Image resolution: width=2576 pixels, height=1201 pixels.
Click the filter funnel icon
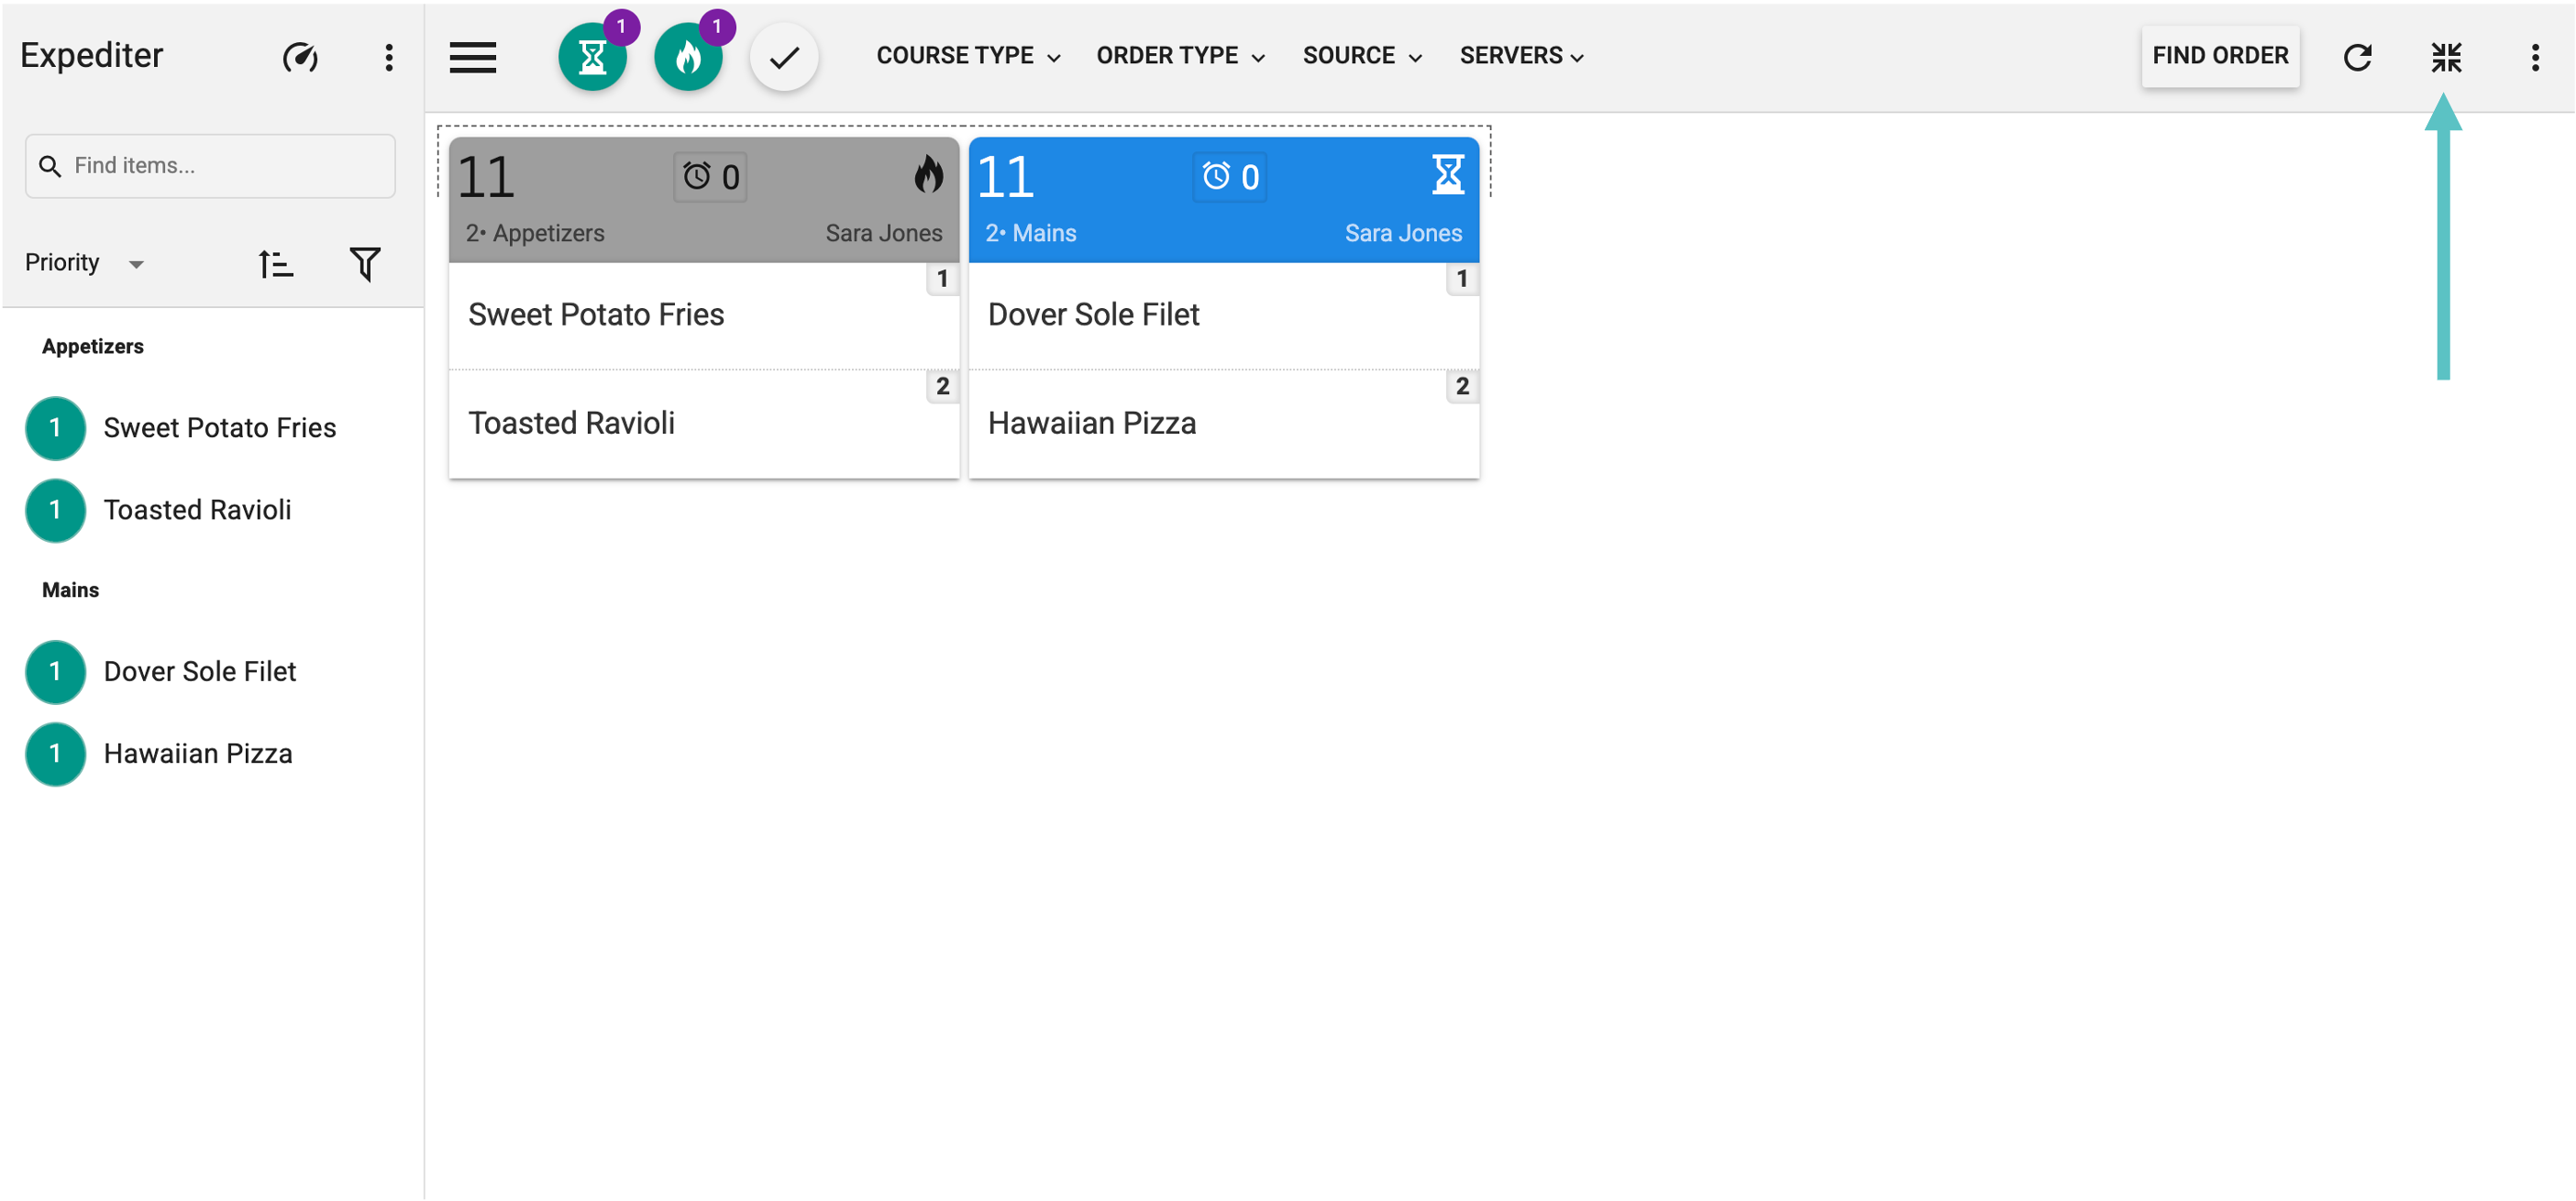(x=365, y=264)
